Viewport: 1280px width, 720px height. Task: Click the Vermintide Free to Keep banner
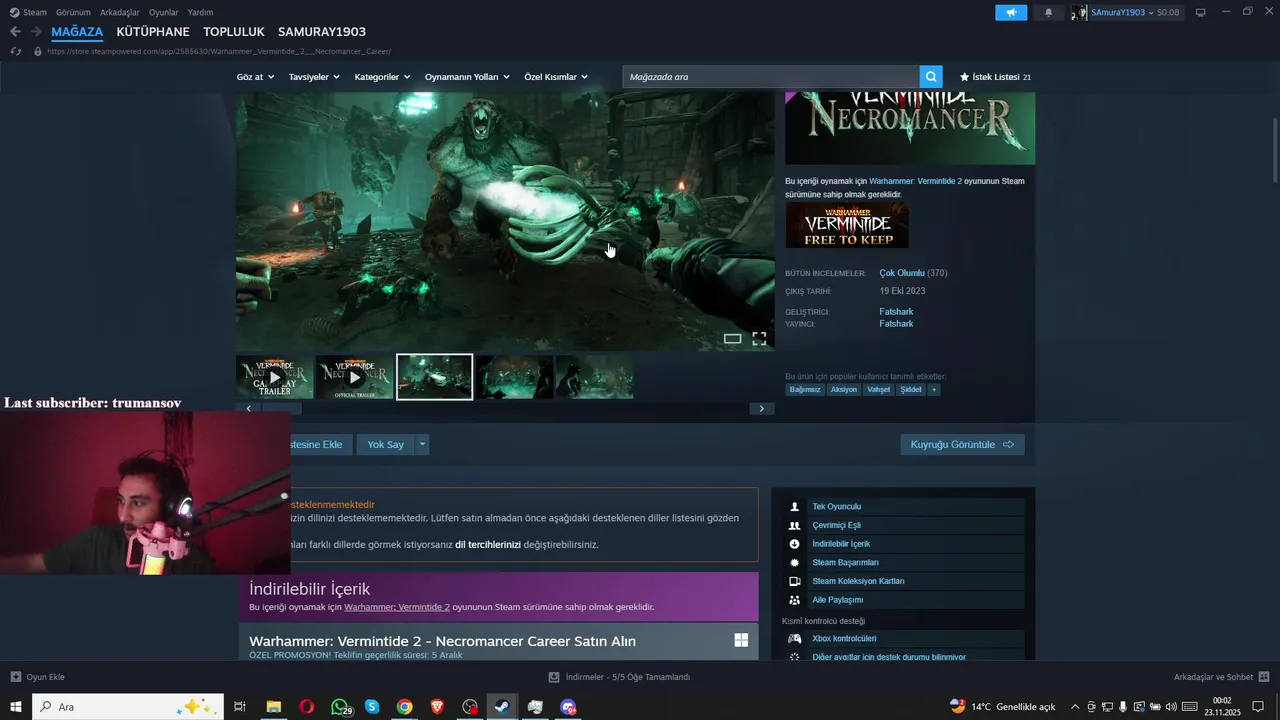[847, 225]
